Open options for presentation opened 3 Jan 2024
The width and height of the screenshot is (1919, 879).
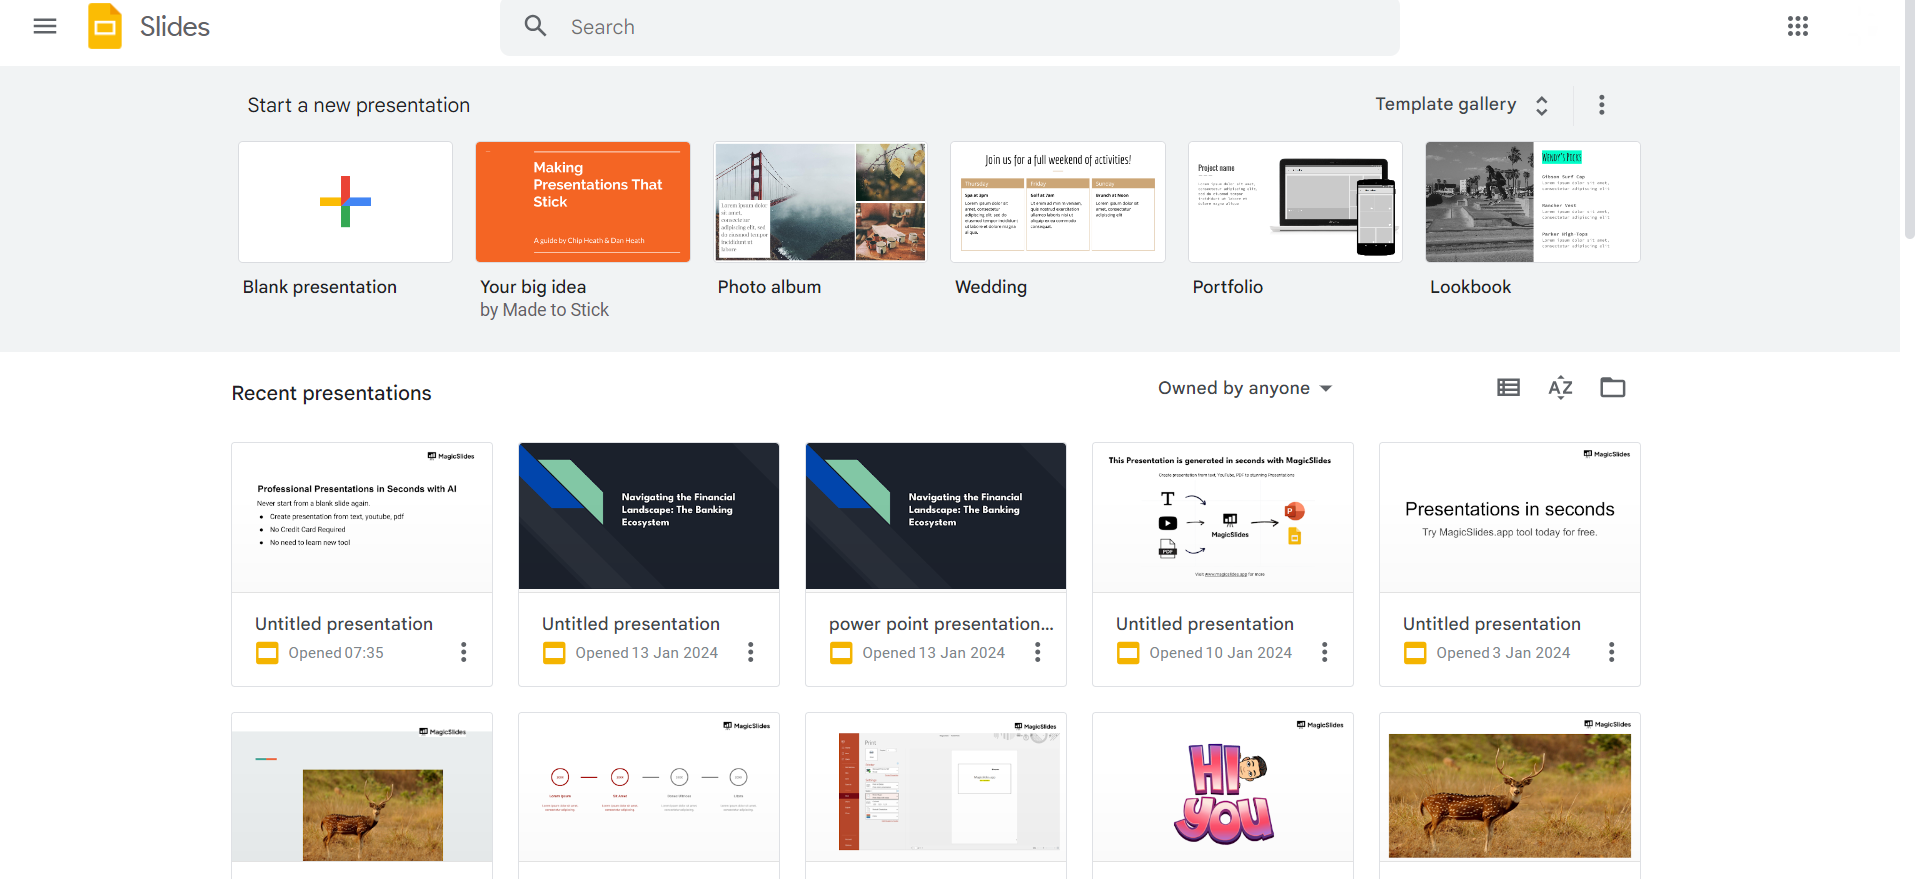[x=1612, y=652]
